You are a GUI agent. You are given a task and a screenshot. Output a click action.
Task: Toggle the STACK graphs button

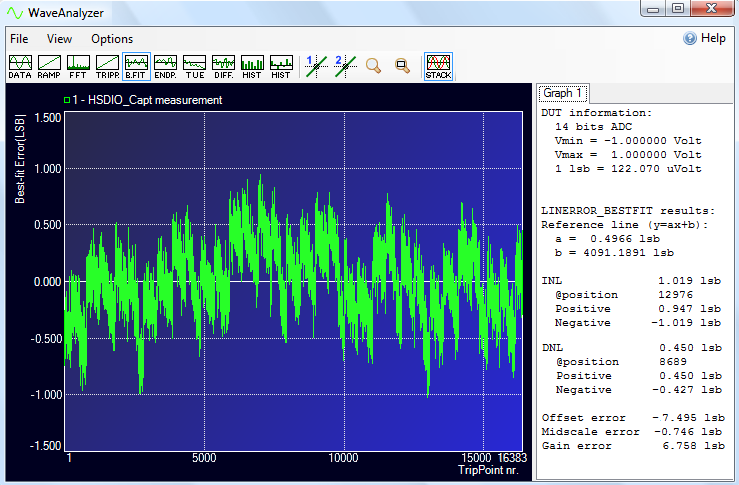pyautogui.click(x=437, y=67)
